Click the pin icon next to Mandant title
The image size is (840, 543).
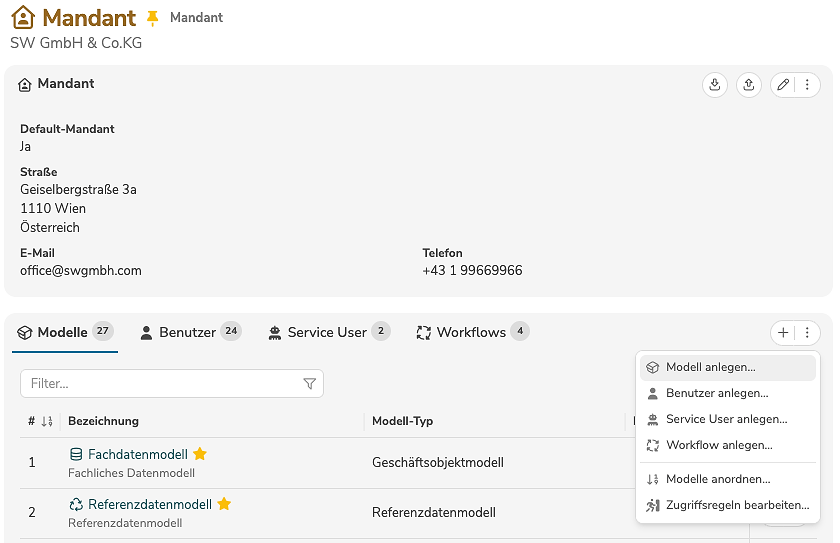coord(153,18)
